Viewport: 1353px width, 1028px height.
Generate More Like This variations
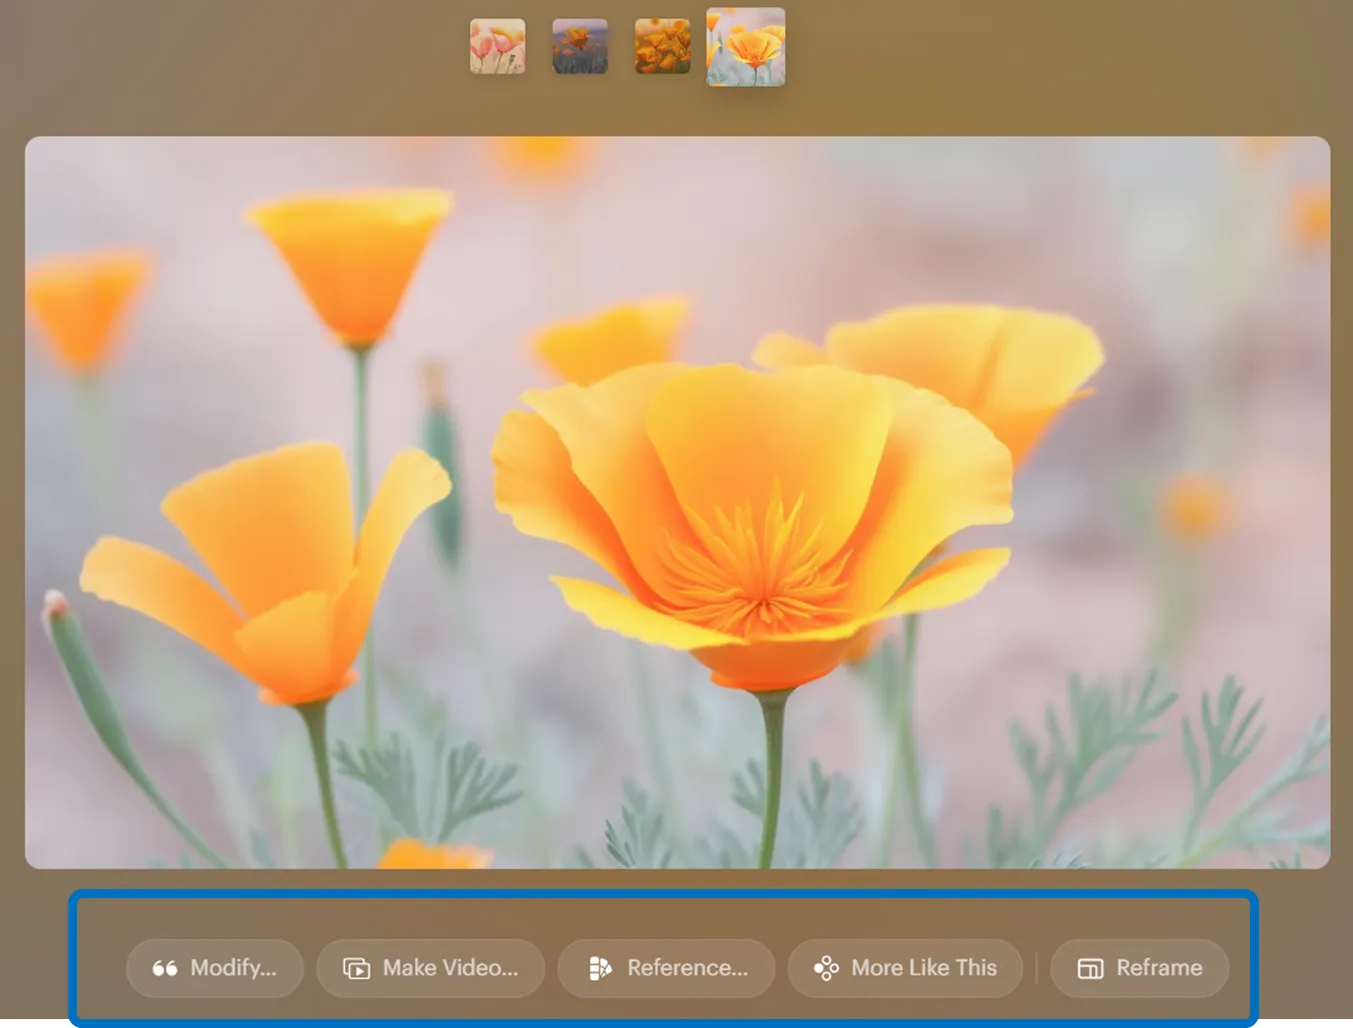pyautogui.click(x=904, y=968)
